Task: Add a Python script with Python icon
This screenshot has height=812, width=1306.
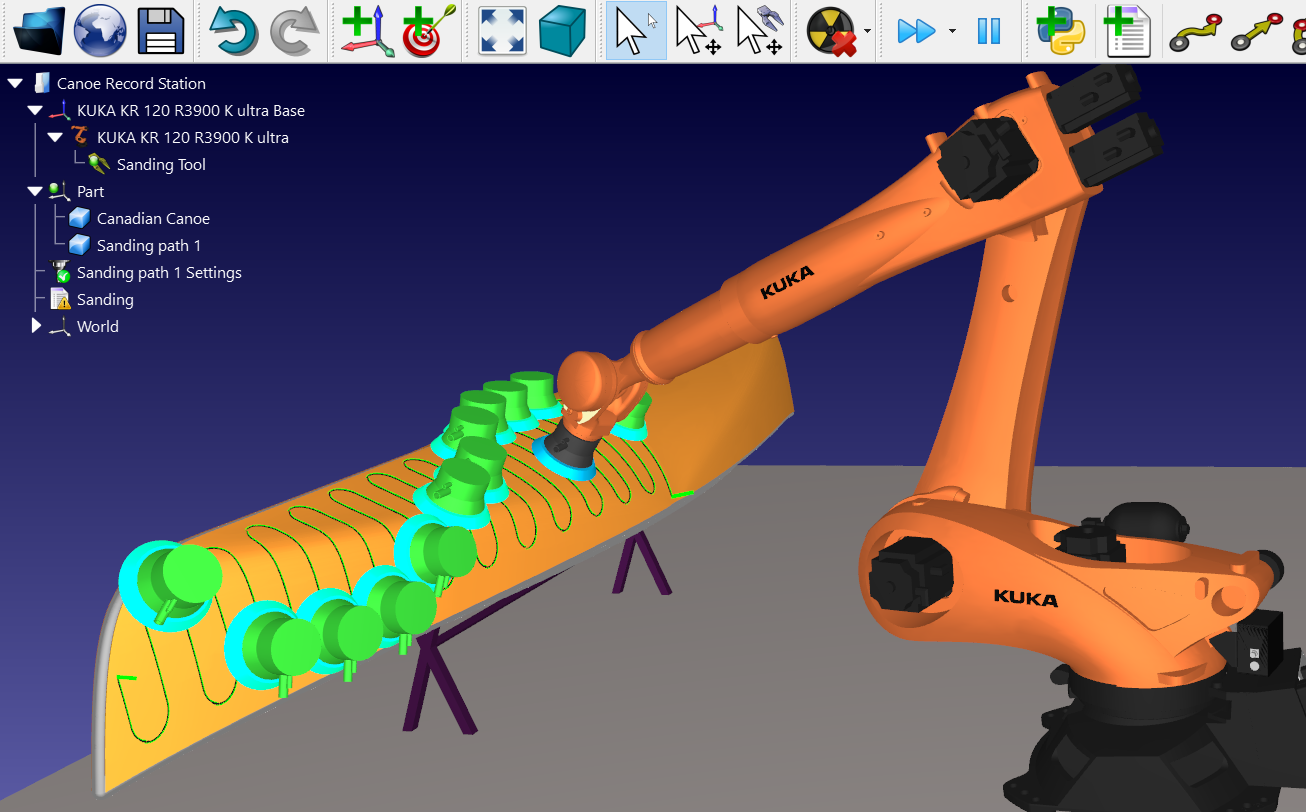Action: click(1061, 31)
